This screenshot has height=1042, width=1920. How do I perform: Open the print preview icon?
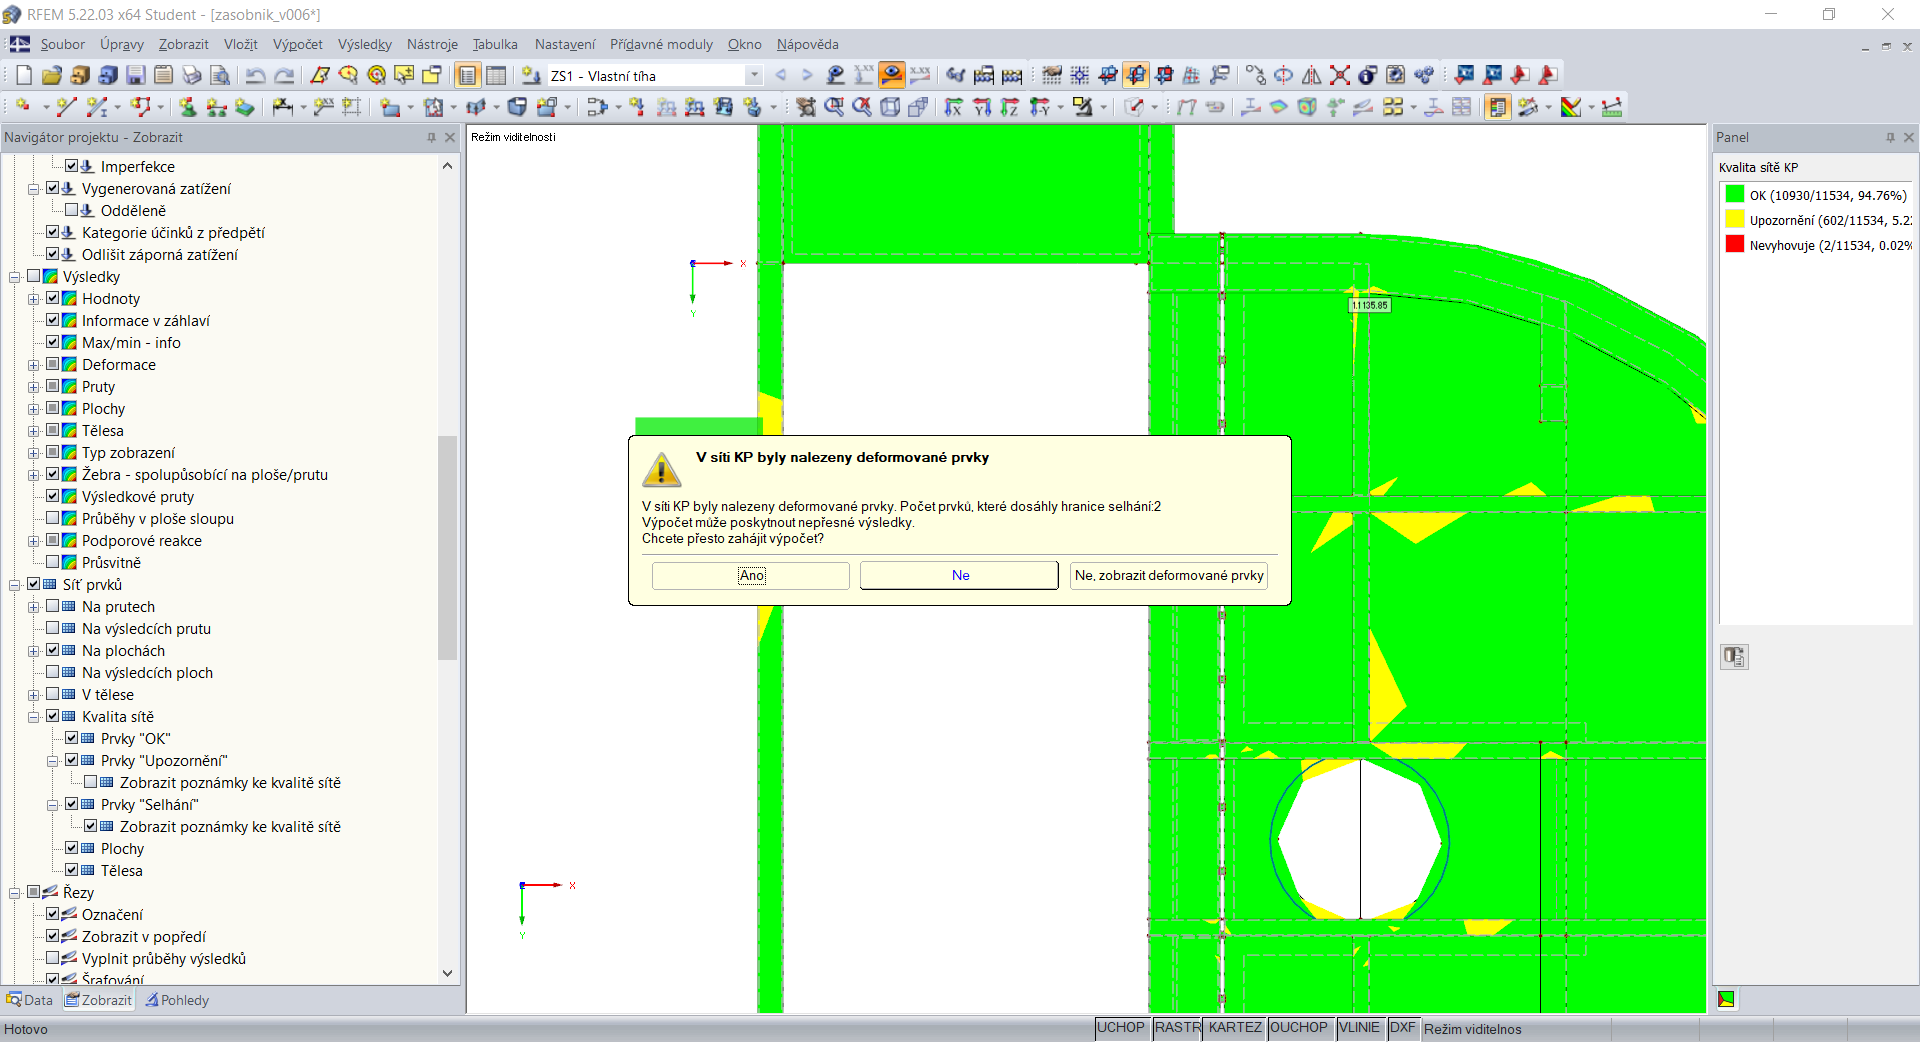tap(220, 75)
